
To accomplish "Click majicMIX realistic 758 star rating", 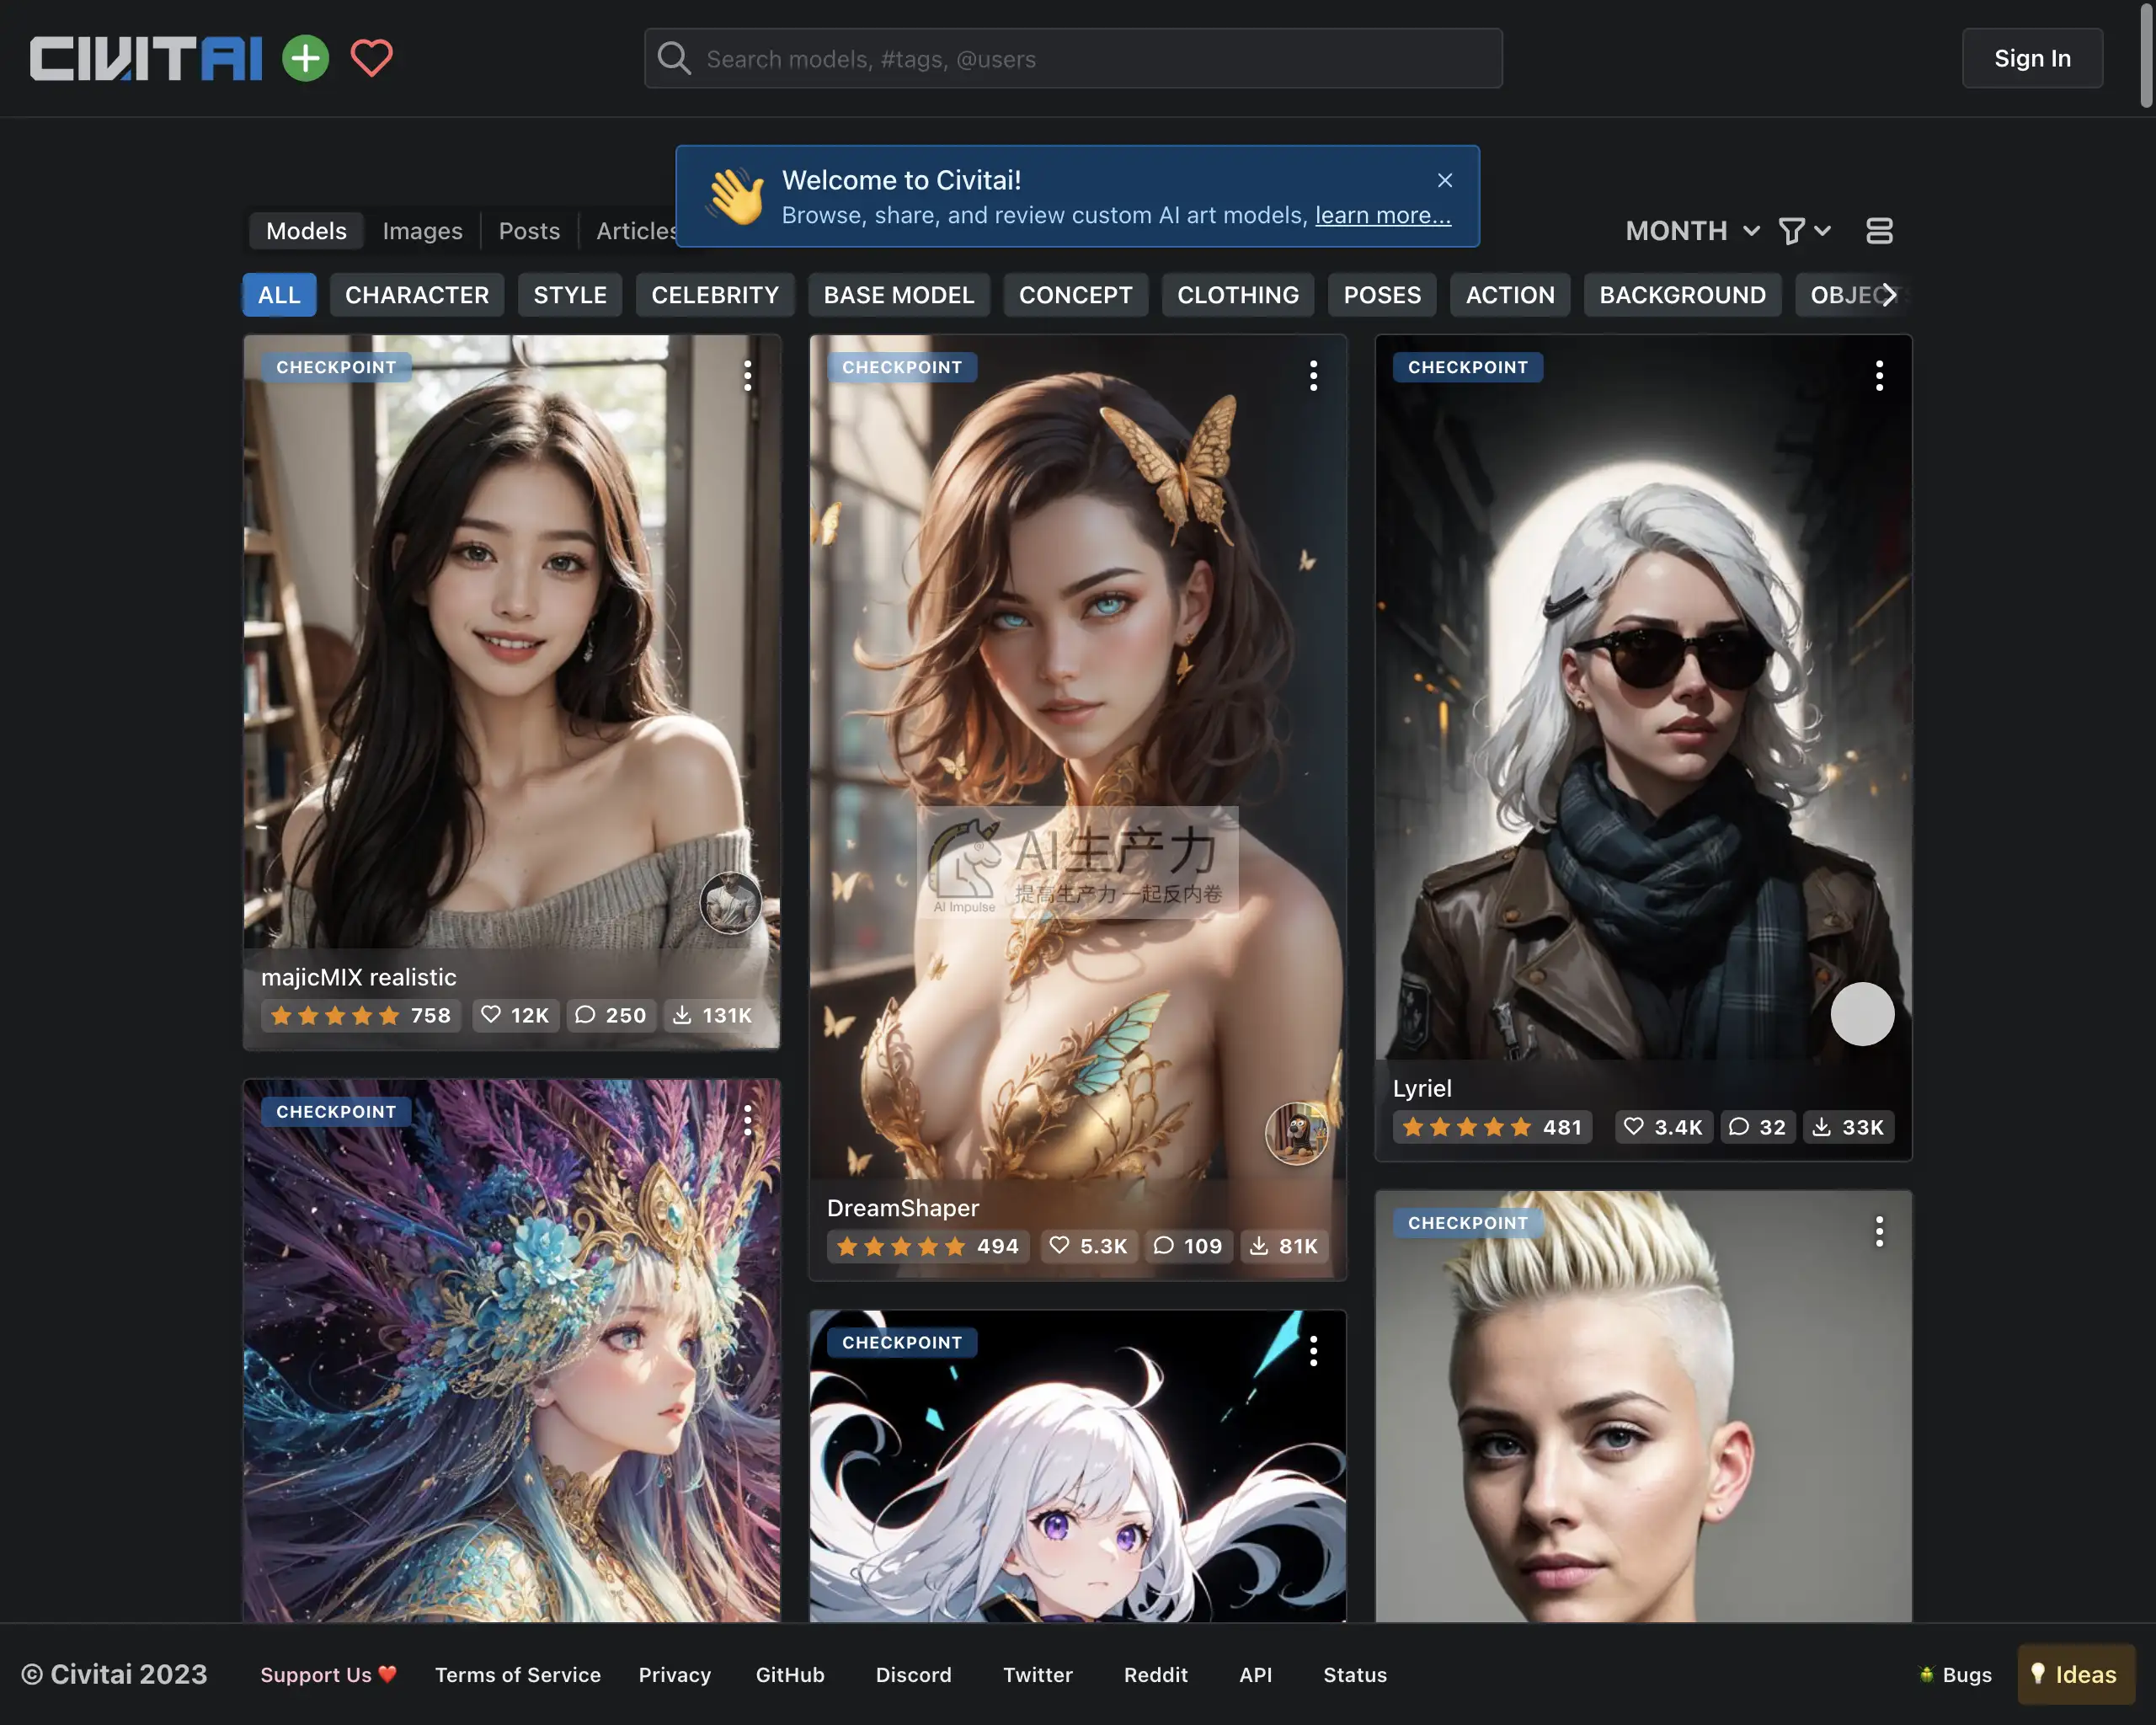I will point(361,1015).
